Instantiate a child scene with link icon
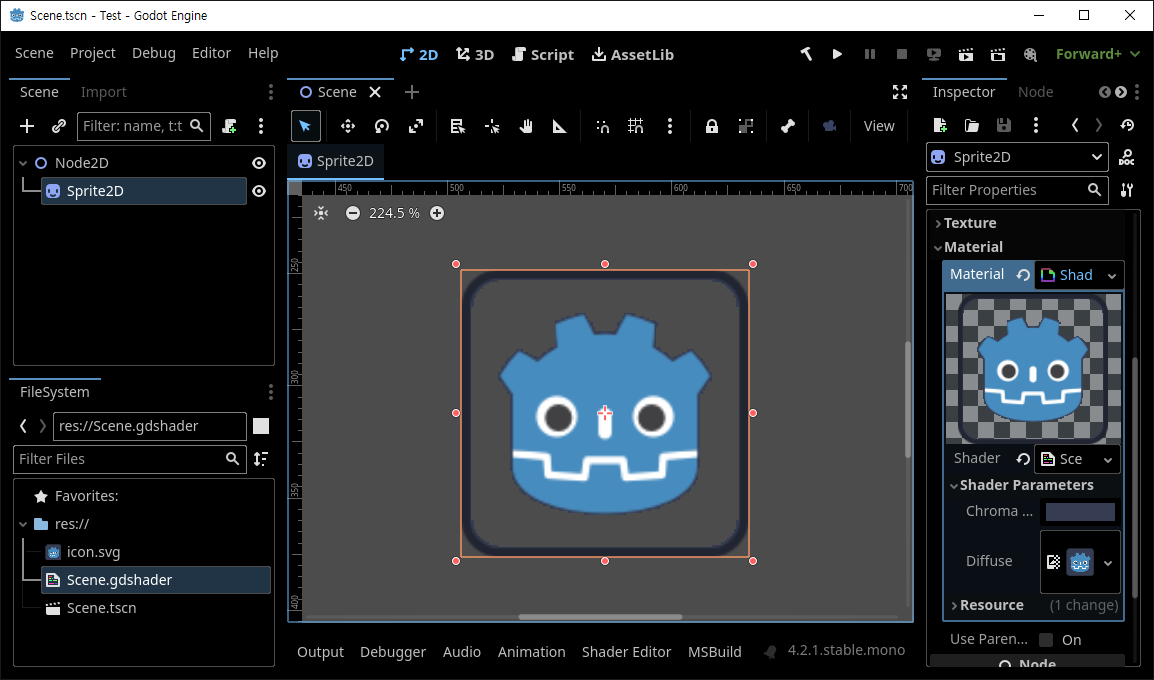 coord(59,127)
